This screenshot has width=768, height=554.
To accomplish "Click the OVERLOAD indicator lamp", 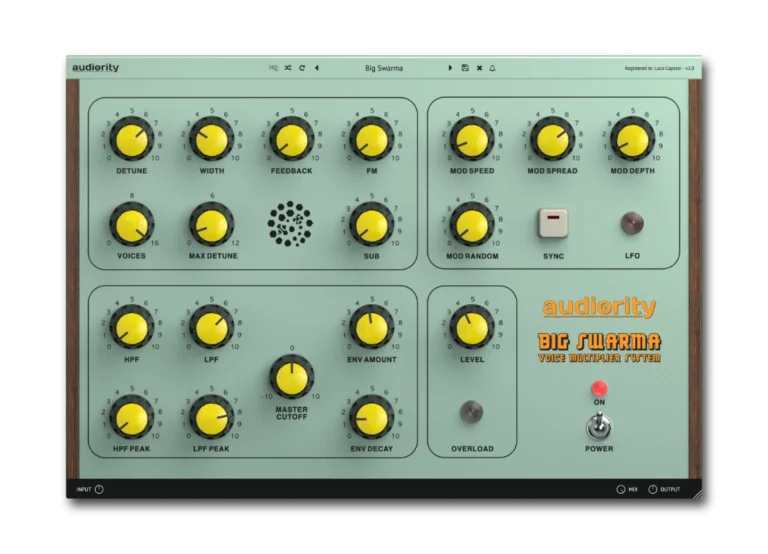I will point(472,412).
